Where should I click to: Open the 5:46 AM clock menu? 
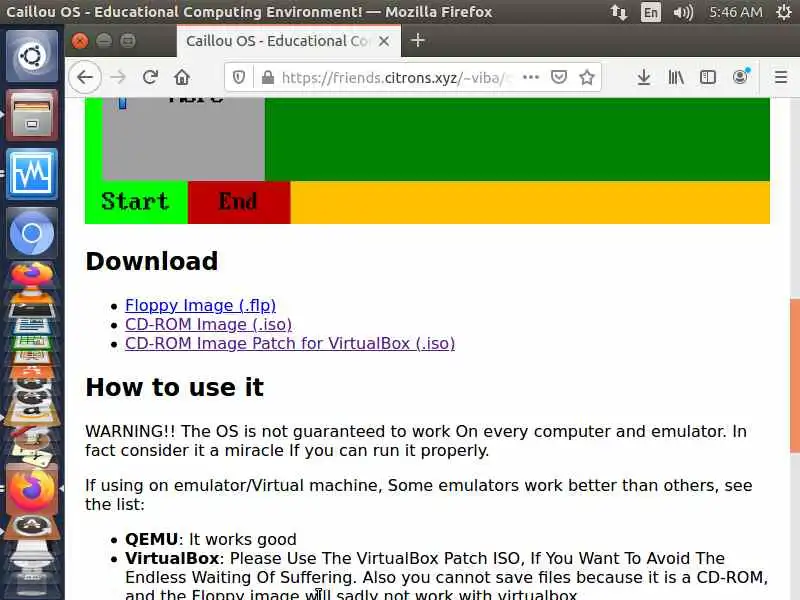pyautogui.click(x=736, y=12)
